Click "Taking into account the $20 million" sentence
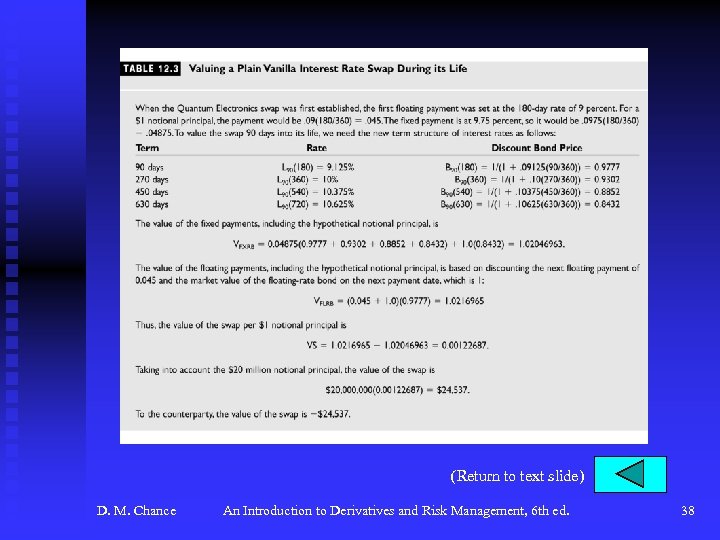The image size is (720, 540). pyautogui.click(x=285, y=370)
